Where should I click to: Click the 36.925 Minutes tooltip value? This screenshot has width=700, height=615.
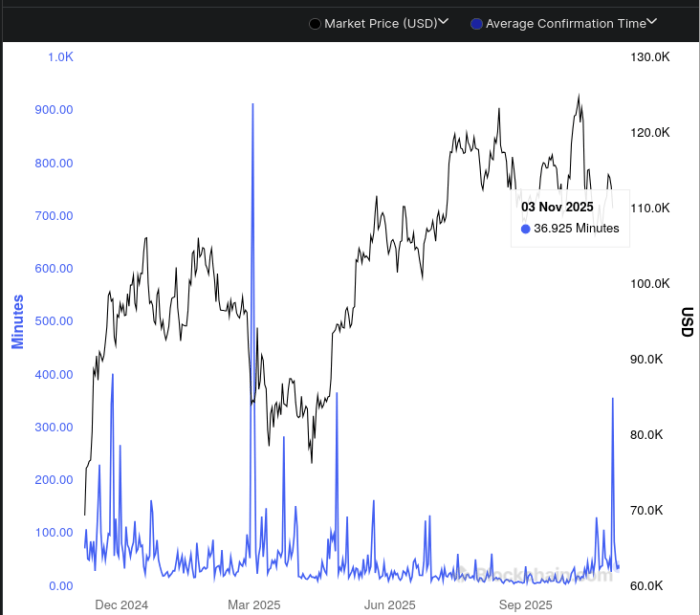point(576,229)
